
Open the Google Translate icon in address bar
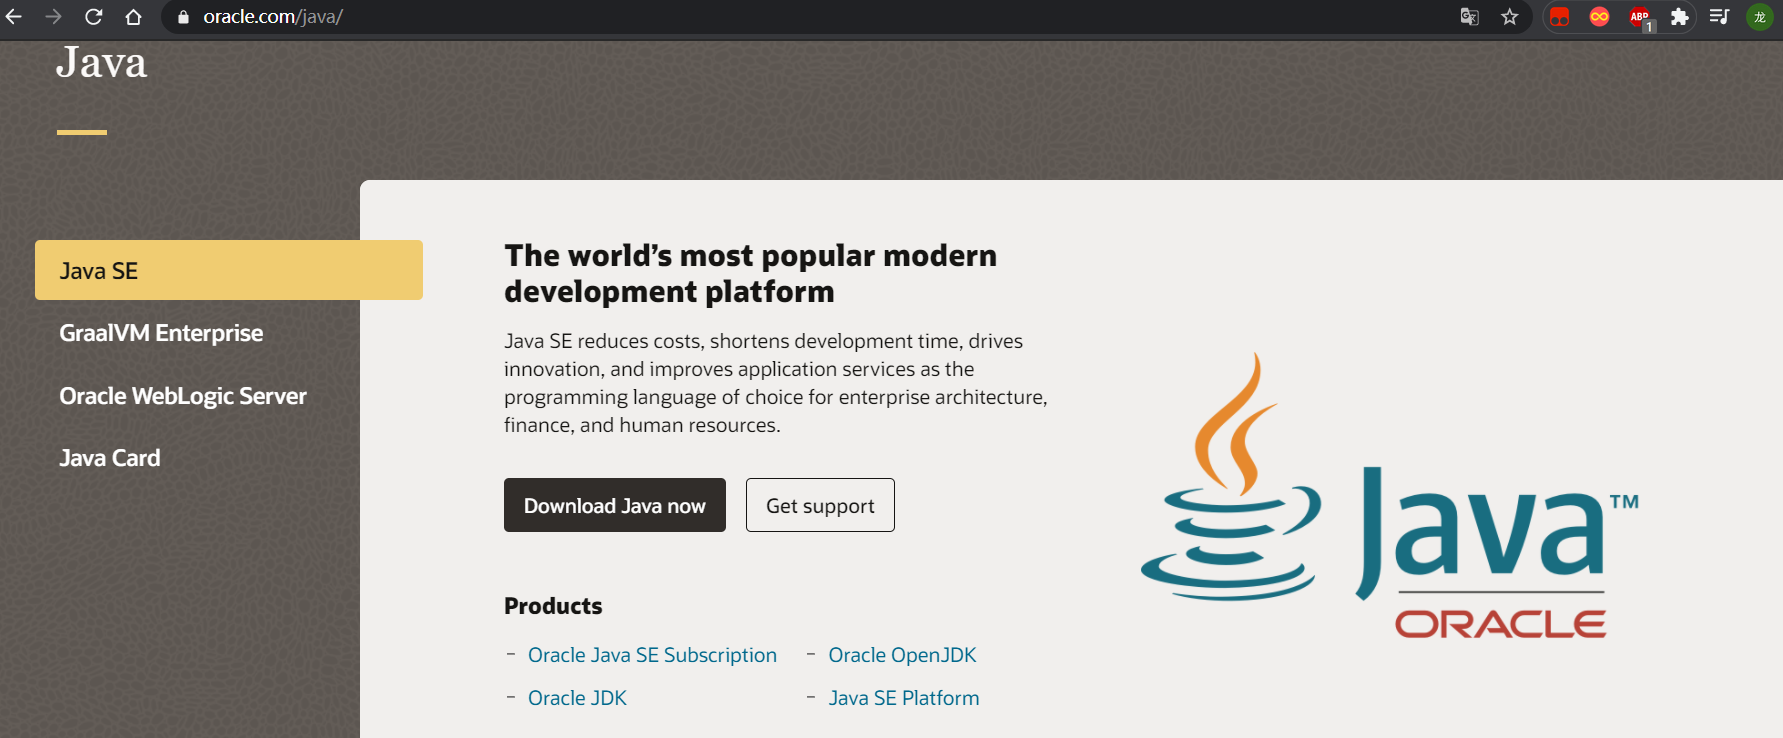click(1469, 17)
